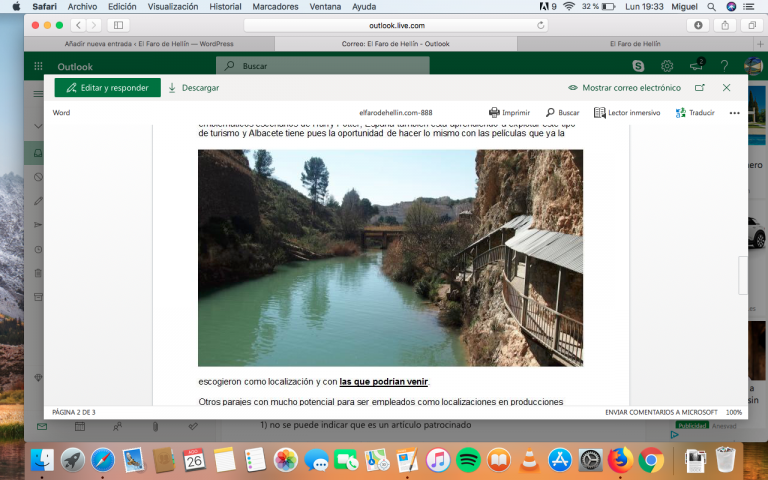Screen dimensions: 768x480
Task: Click the Word label in preview header
Action: point(61,113)
